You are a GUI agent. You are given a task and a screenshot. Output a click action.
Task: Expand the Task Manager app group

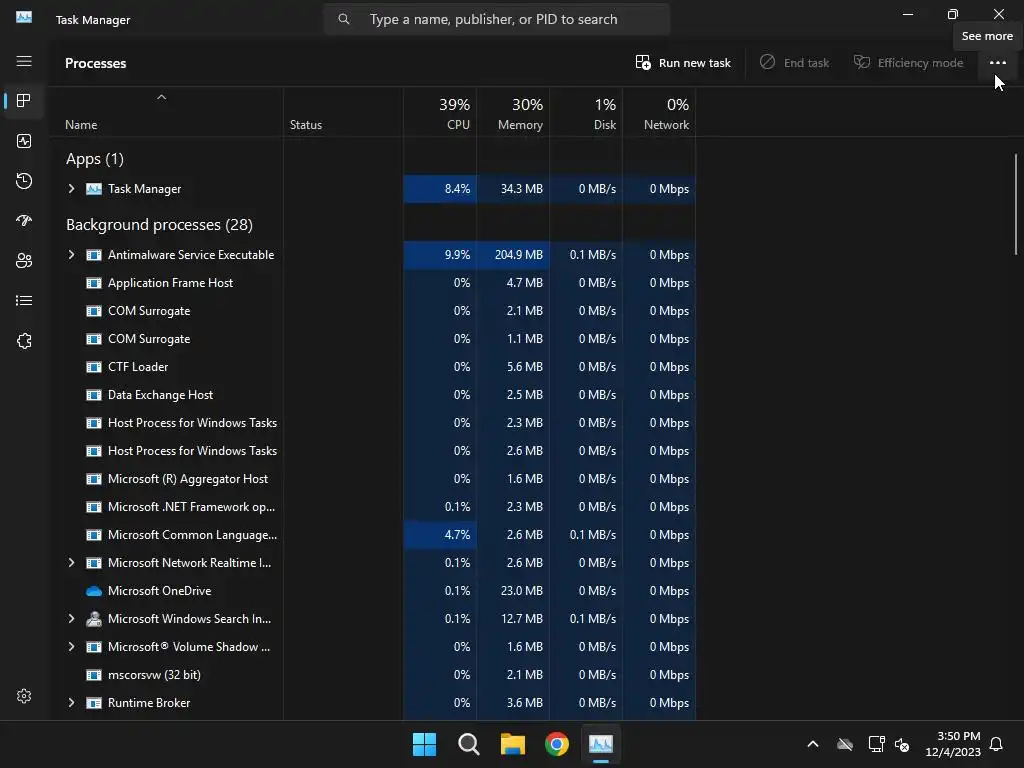(x=71, y=189)
